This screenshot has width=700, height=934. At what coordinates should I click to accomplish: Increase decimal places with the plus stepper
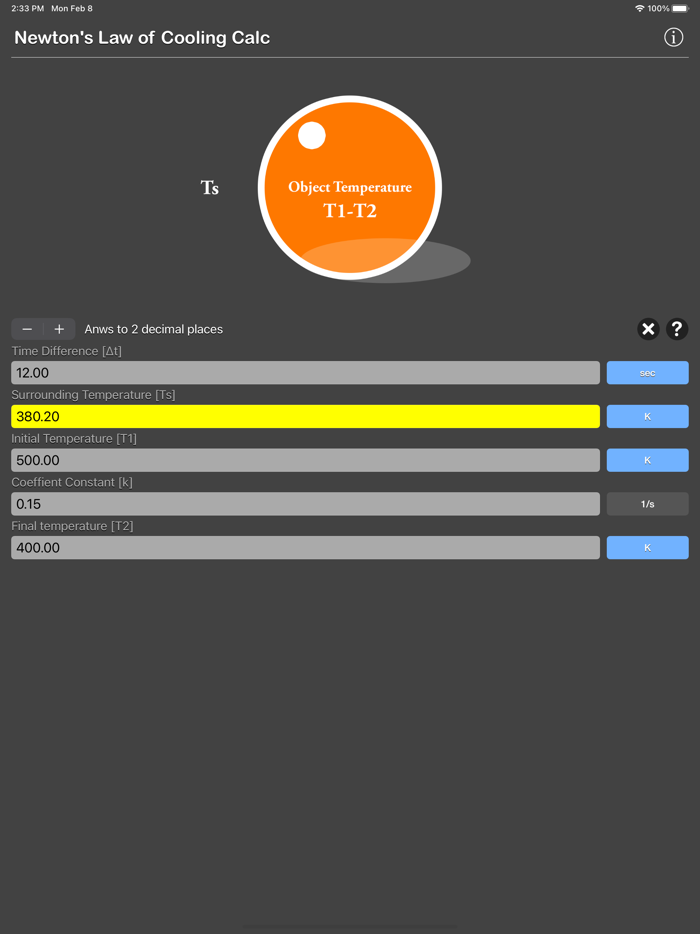tap(59, 329)
